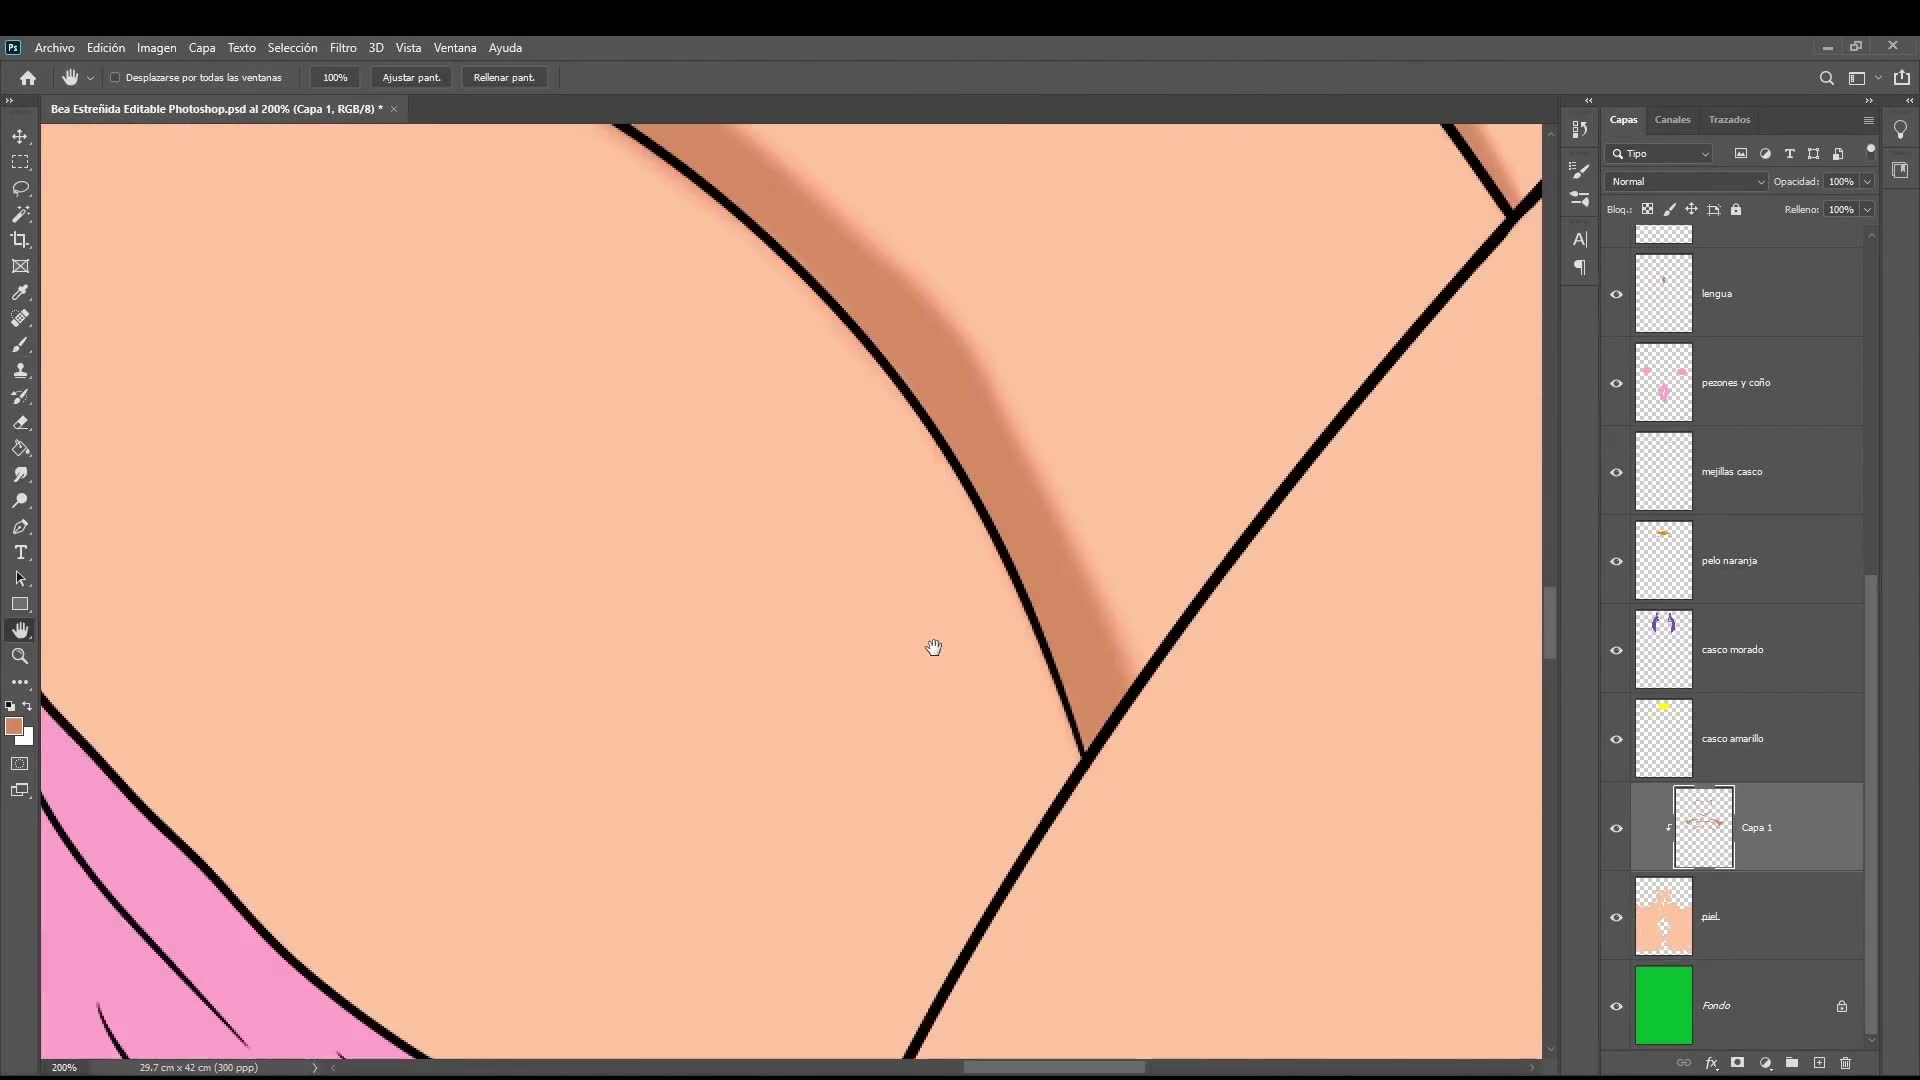
Task: Add a layer mask
Action: [x=1738, y=1063]
